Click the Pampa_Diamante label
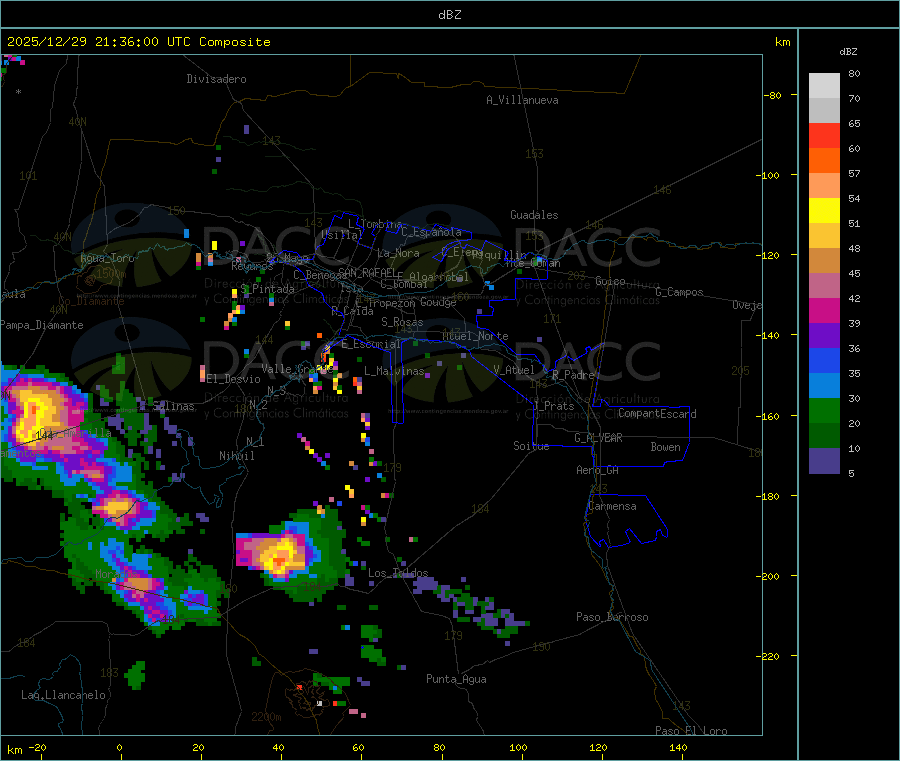The width and height of the screenshot is (900, 761). tap(42, 325)
